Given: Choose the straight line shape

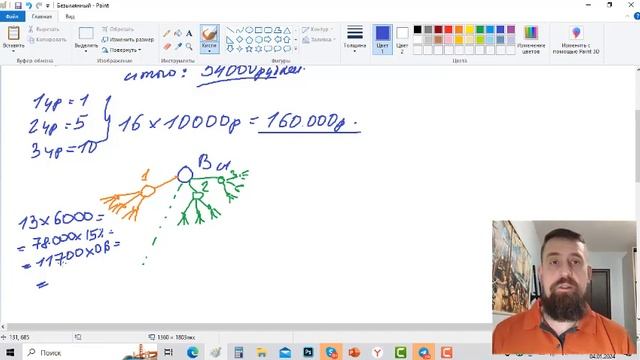Looking at the screenshot, I should click(x=230, y=30).
